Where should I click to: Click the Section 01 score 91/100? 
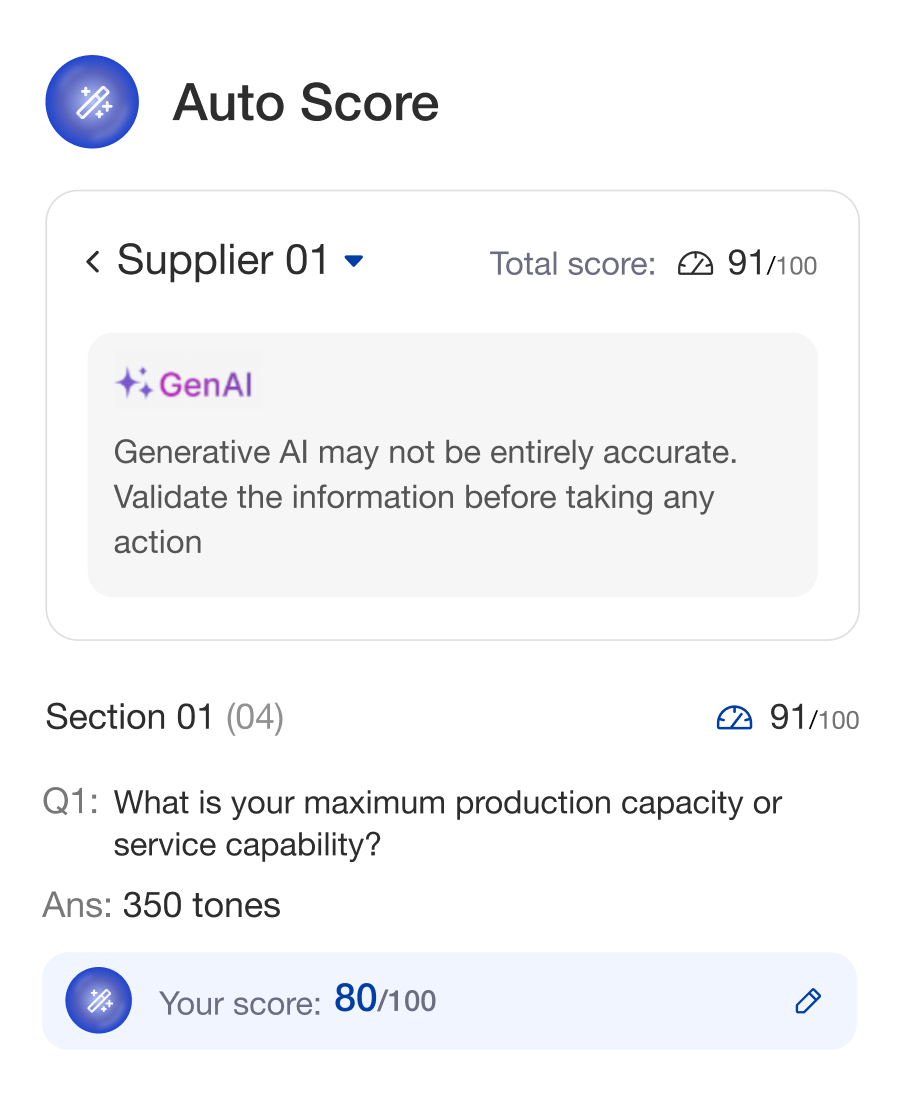813,718
